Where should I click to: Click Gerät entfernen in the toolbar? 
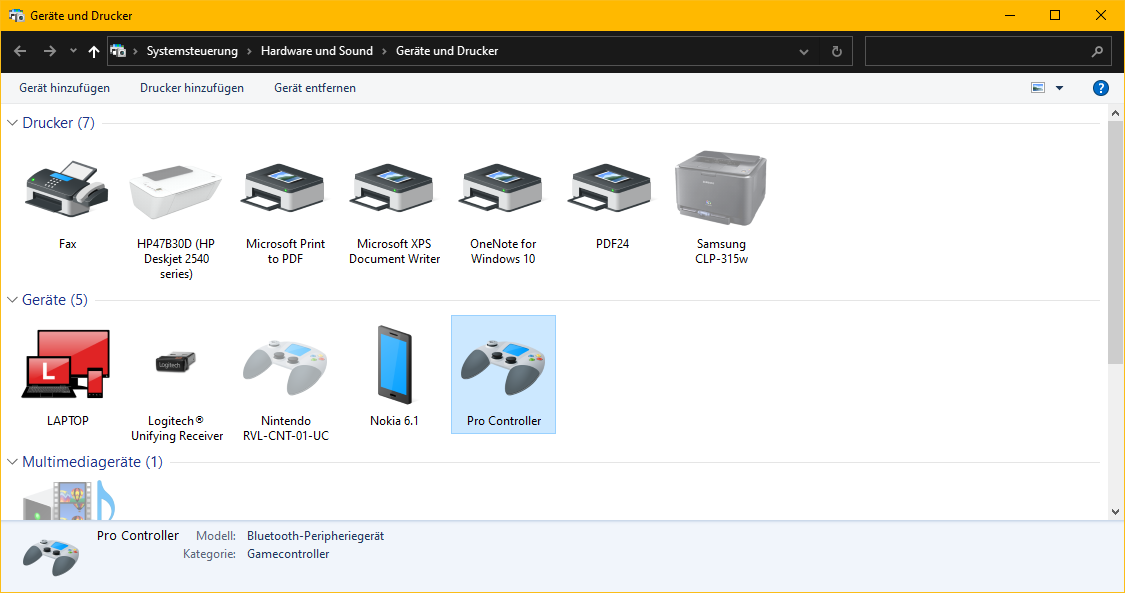315,88
